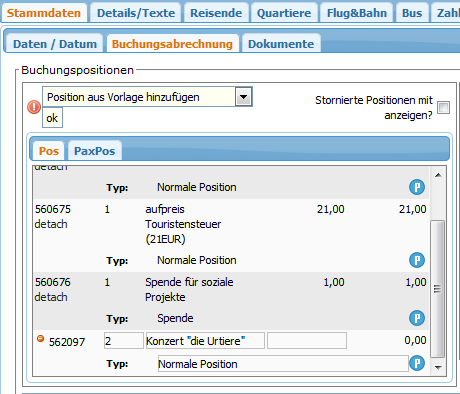Enable Stornierte Positionen mit anzeigen checkbox
The width and height of the screenshot is (460, 394).
pyautogui.click(x=444, y=107)
